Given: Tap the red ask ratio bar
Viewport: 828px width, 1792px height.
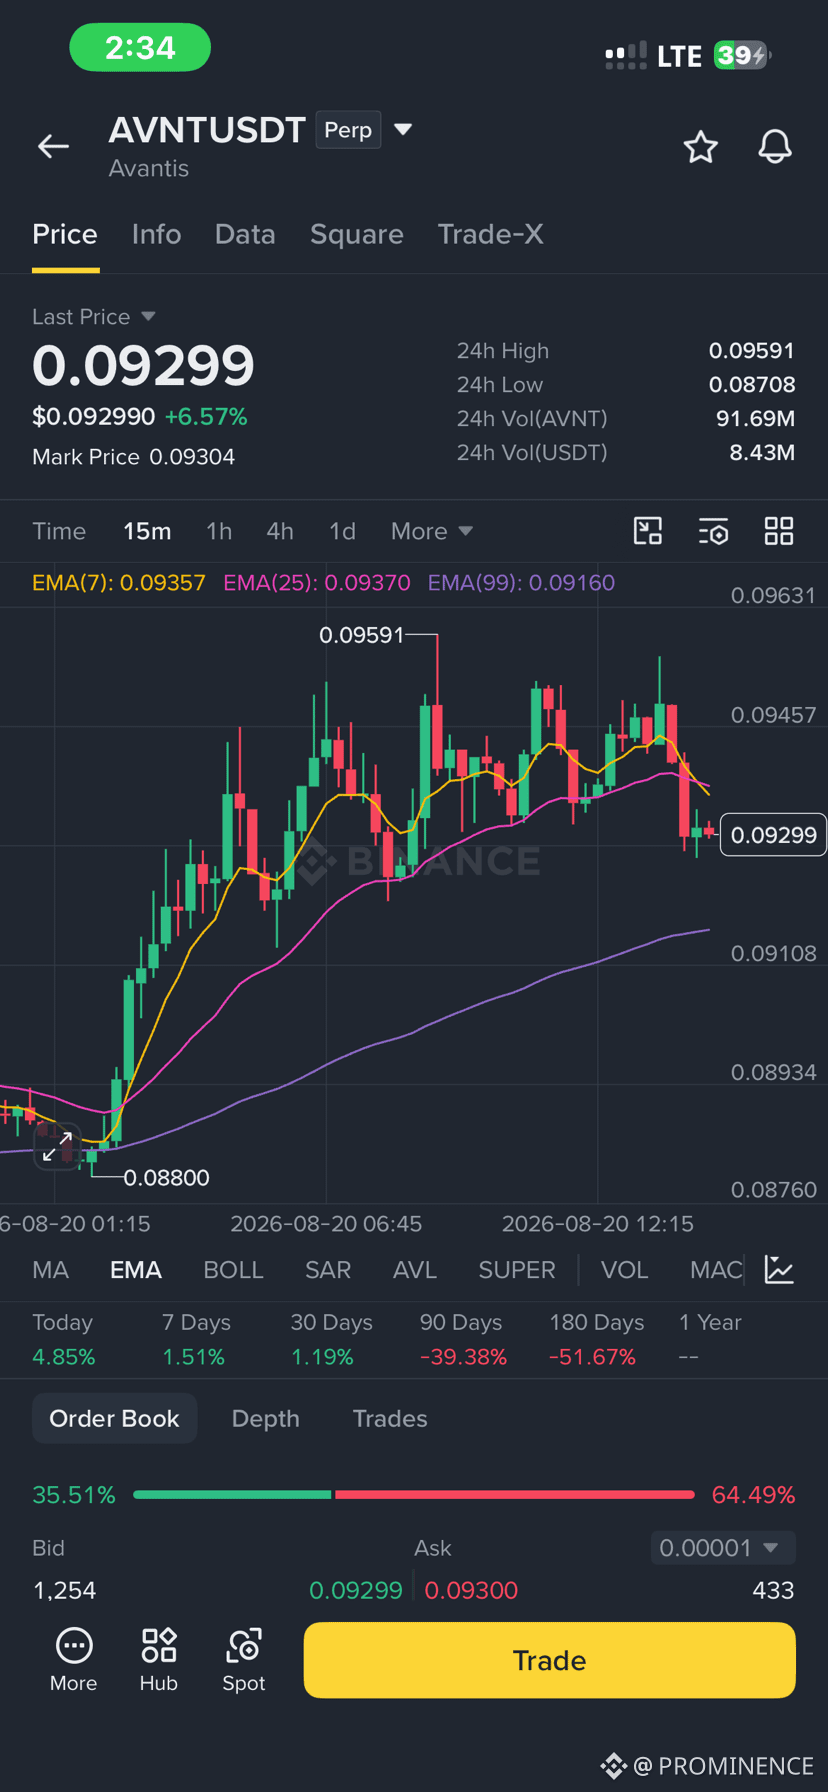Looking at the screenshot, I should point(514,1495).
